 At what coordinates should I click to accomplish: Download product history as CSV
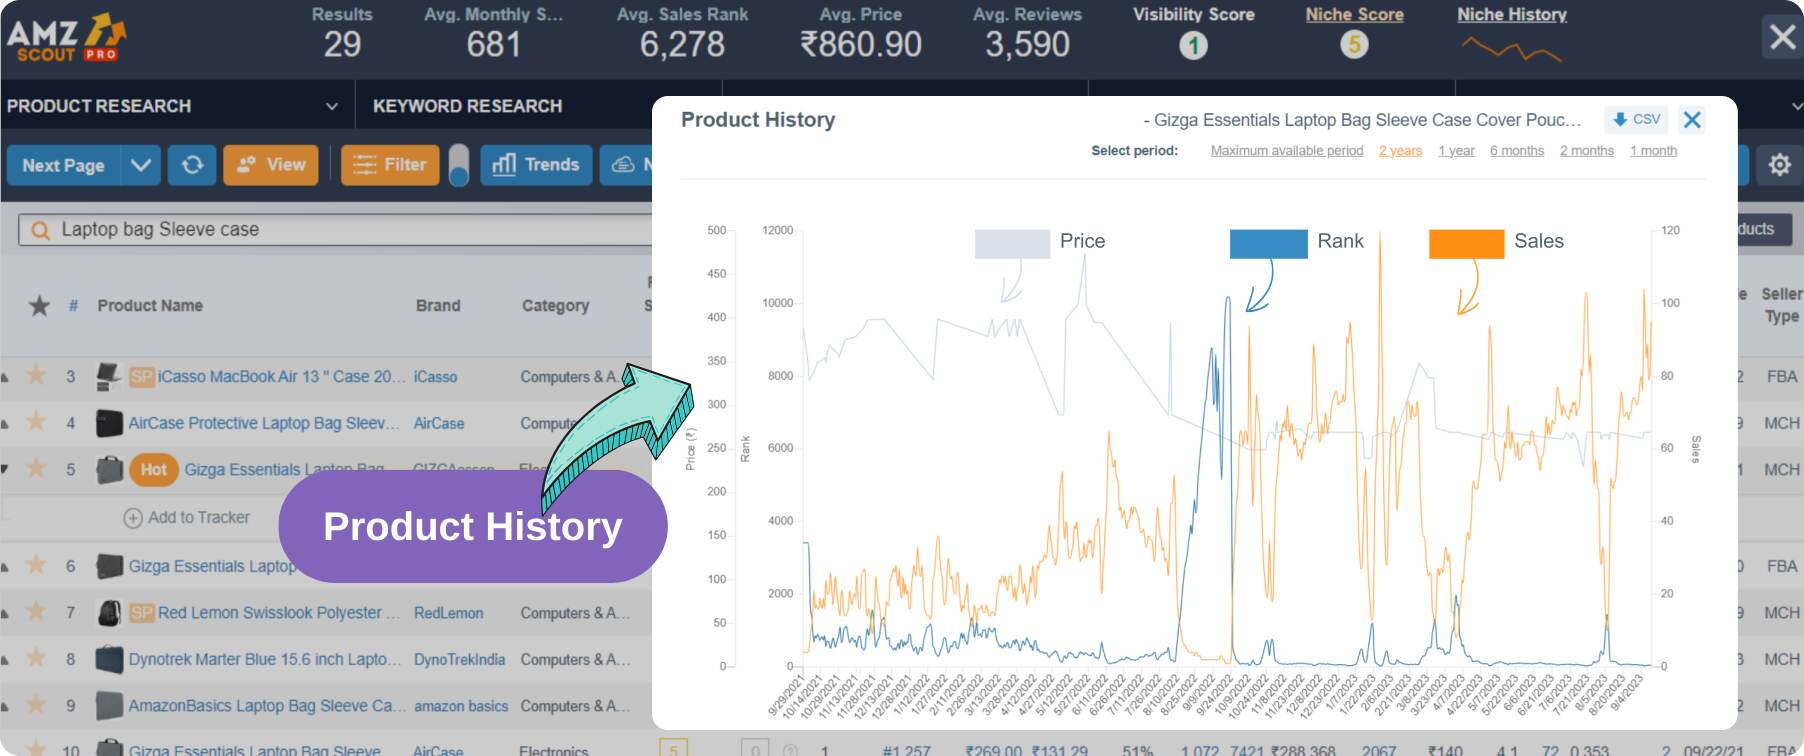click(1637, 119)
